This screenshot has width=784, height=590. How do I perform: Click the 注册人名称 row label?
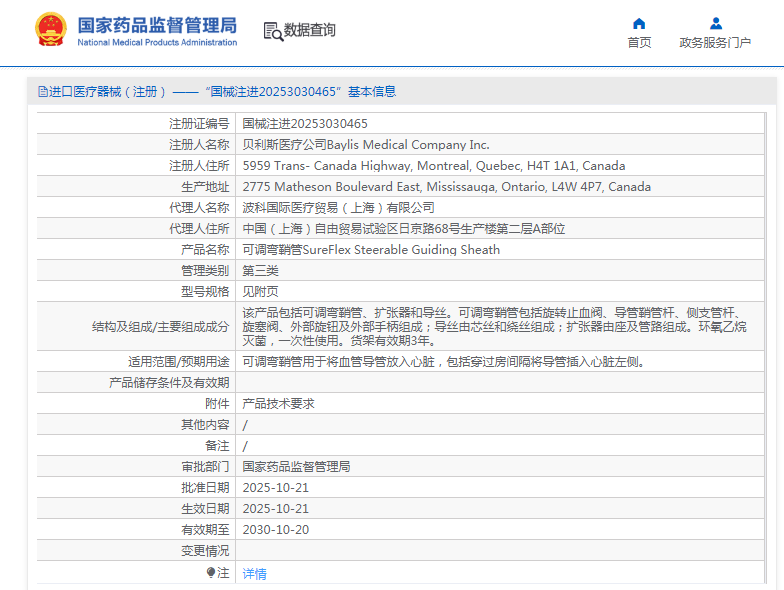[x=199, y=144]
